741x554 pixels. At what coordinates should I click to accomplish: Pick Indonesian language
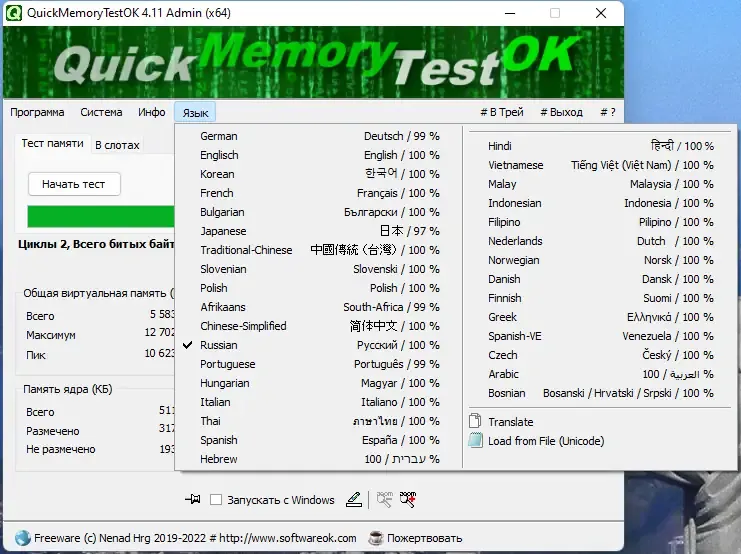click(600, 203)
